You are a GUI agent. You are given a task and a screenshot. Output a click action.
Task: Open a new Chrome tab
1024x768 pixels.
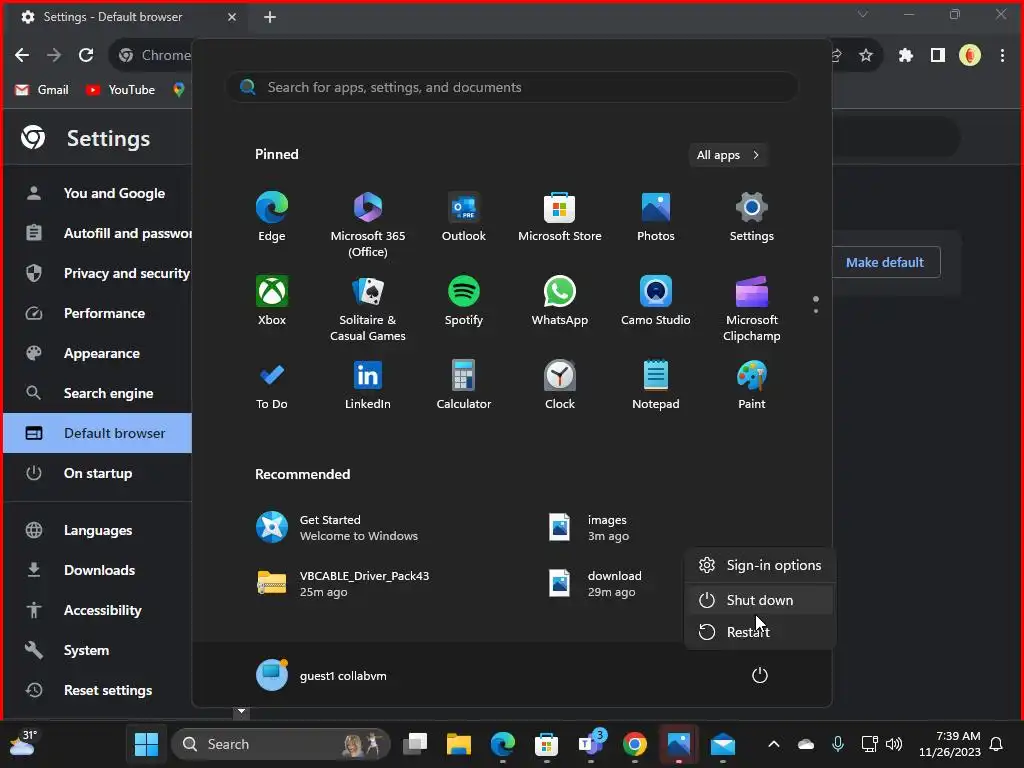270,17
